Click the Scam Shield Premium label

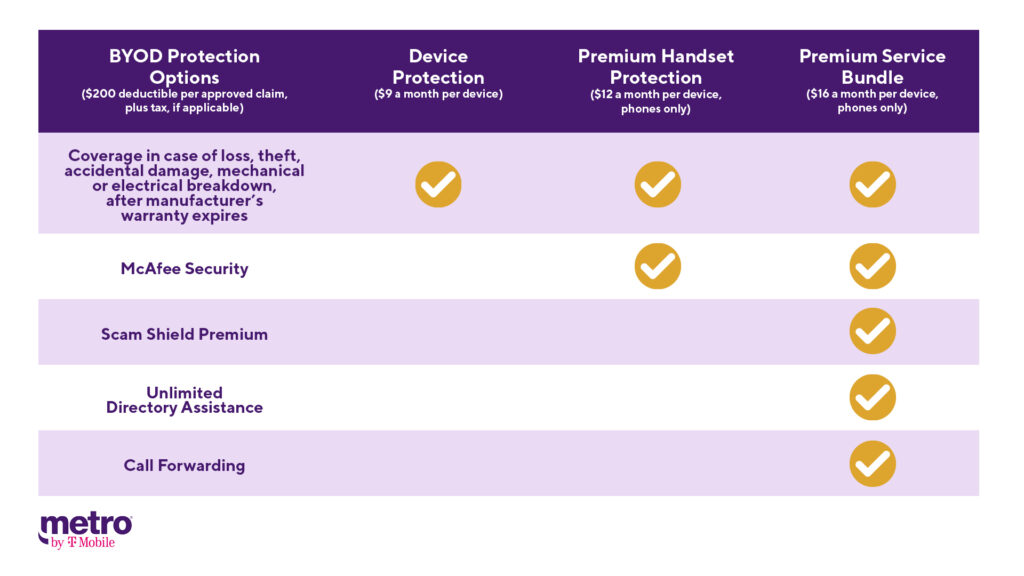184,334
